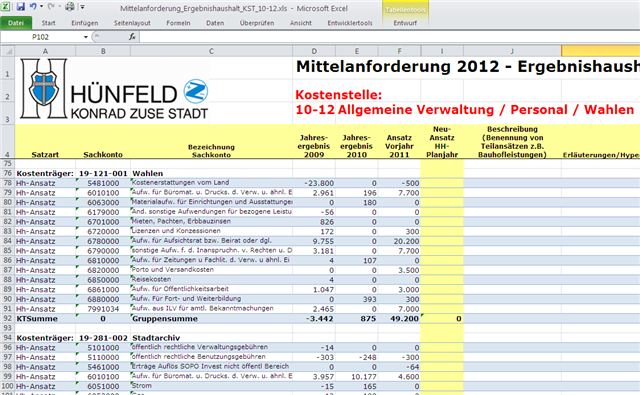Open the Datei tab
This screenshot has width=640, height=395.
(x=16, y=23)
